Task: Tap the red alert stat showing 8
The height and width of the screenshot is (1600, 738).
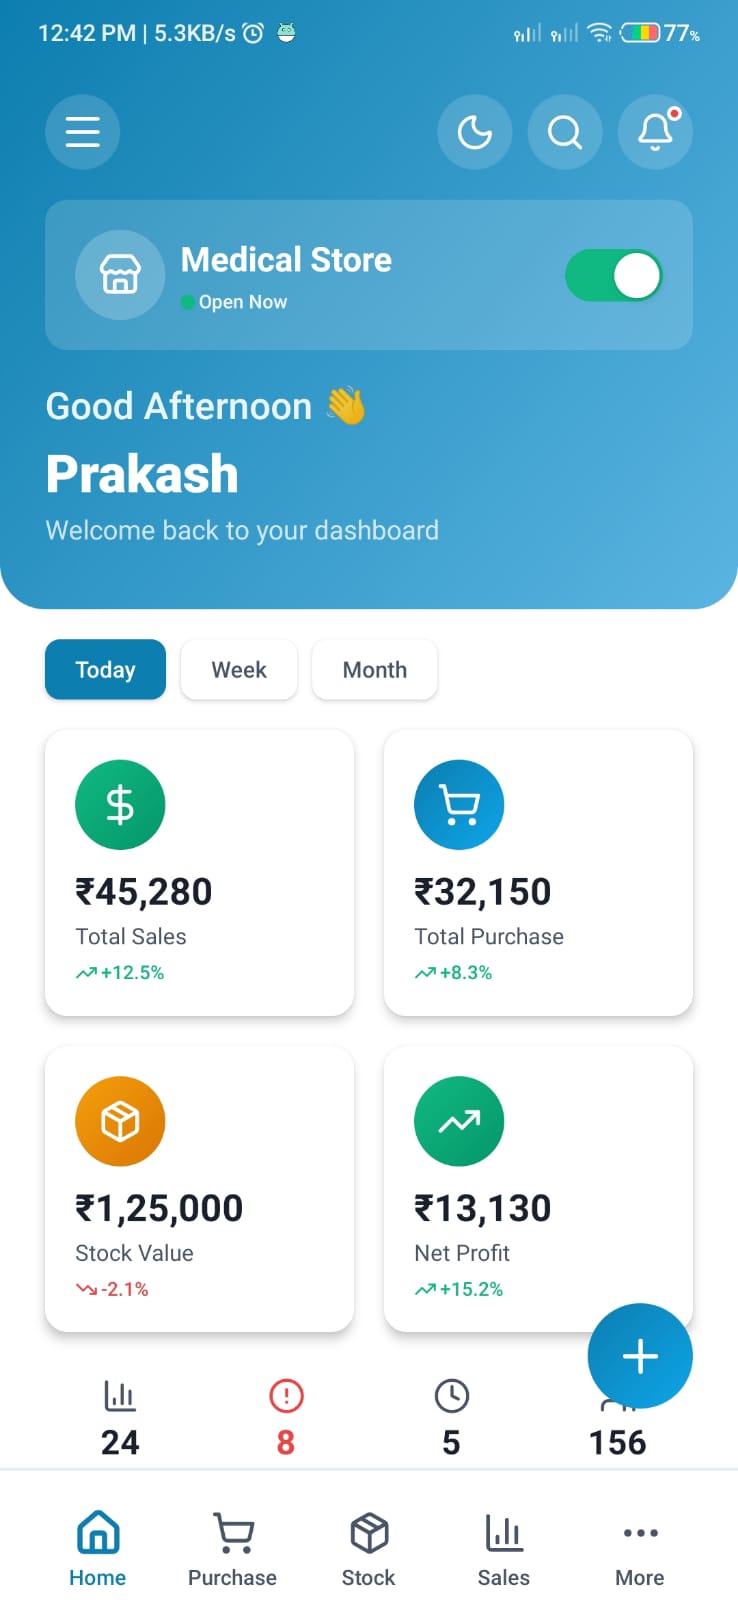Action: 286,1418
